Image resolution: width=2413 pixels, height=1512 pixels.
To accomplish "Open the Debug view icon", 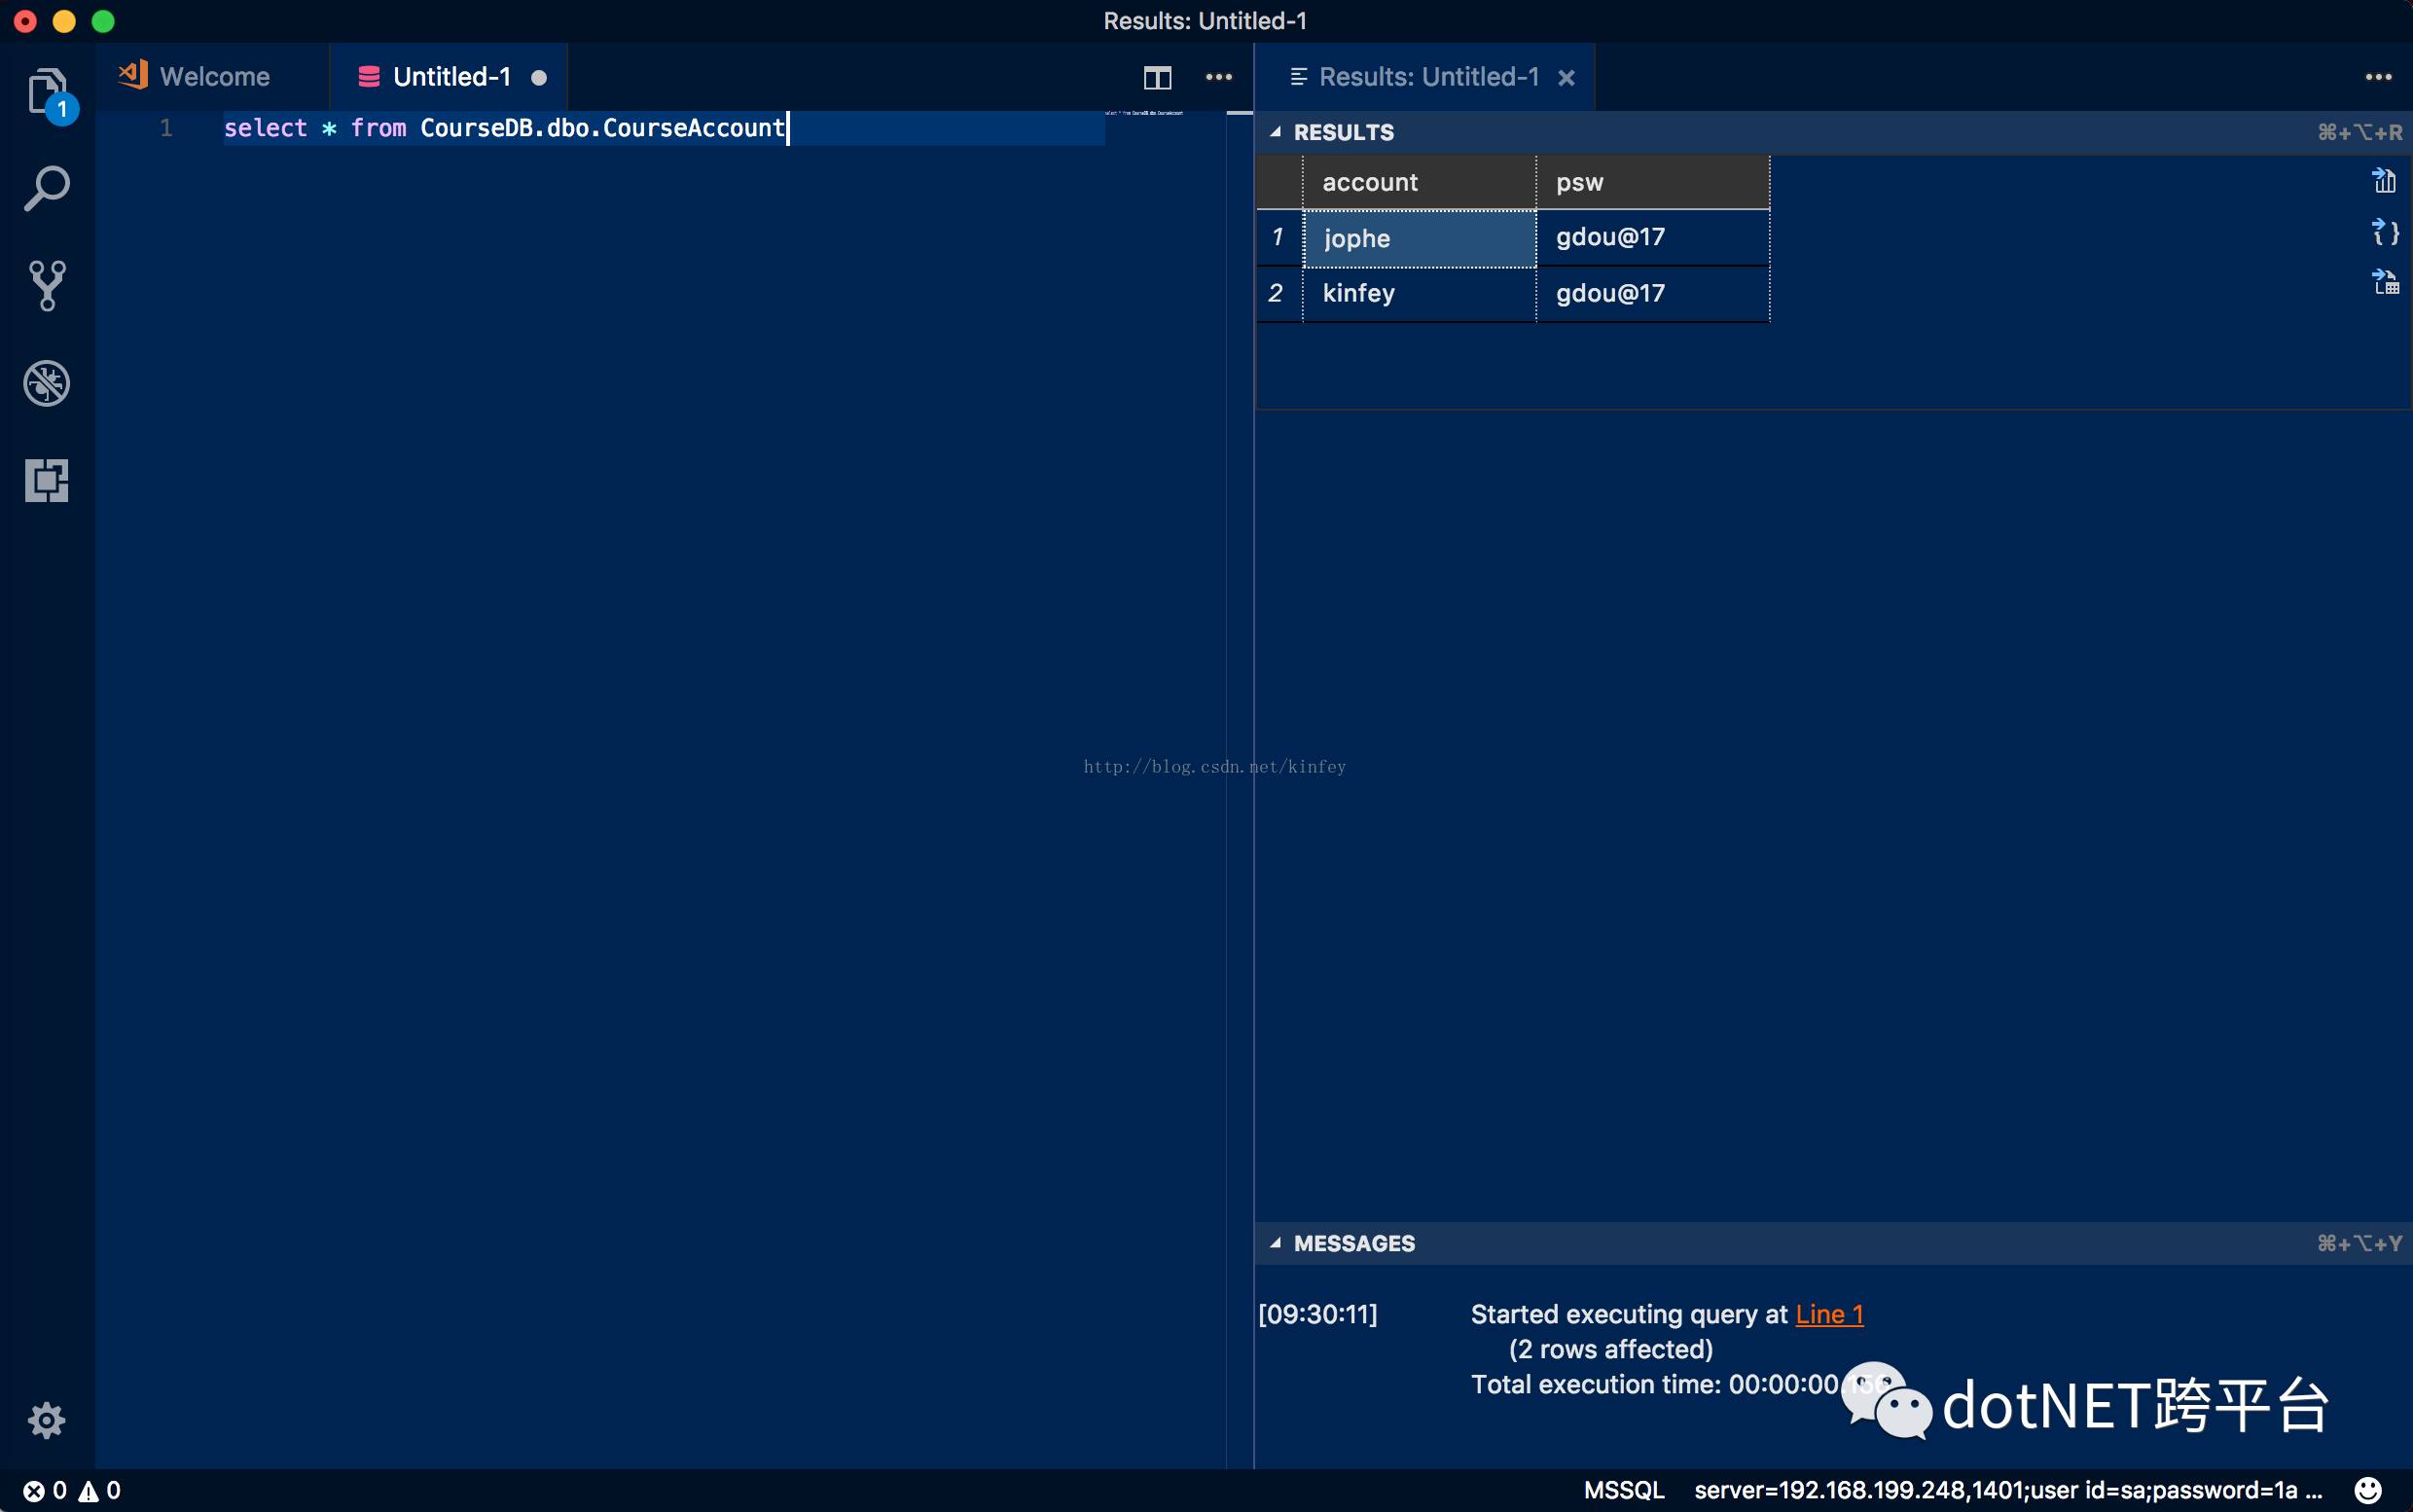I will click(46, 384).
